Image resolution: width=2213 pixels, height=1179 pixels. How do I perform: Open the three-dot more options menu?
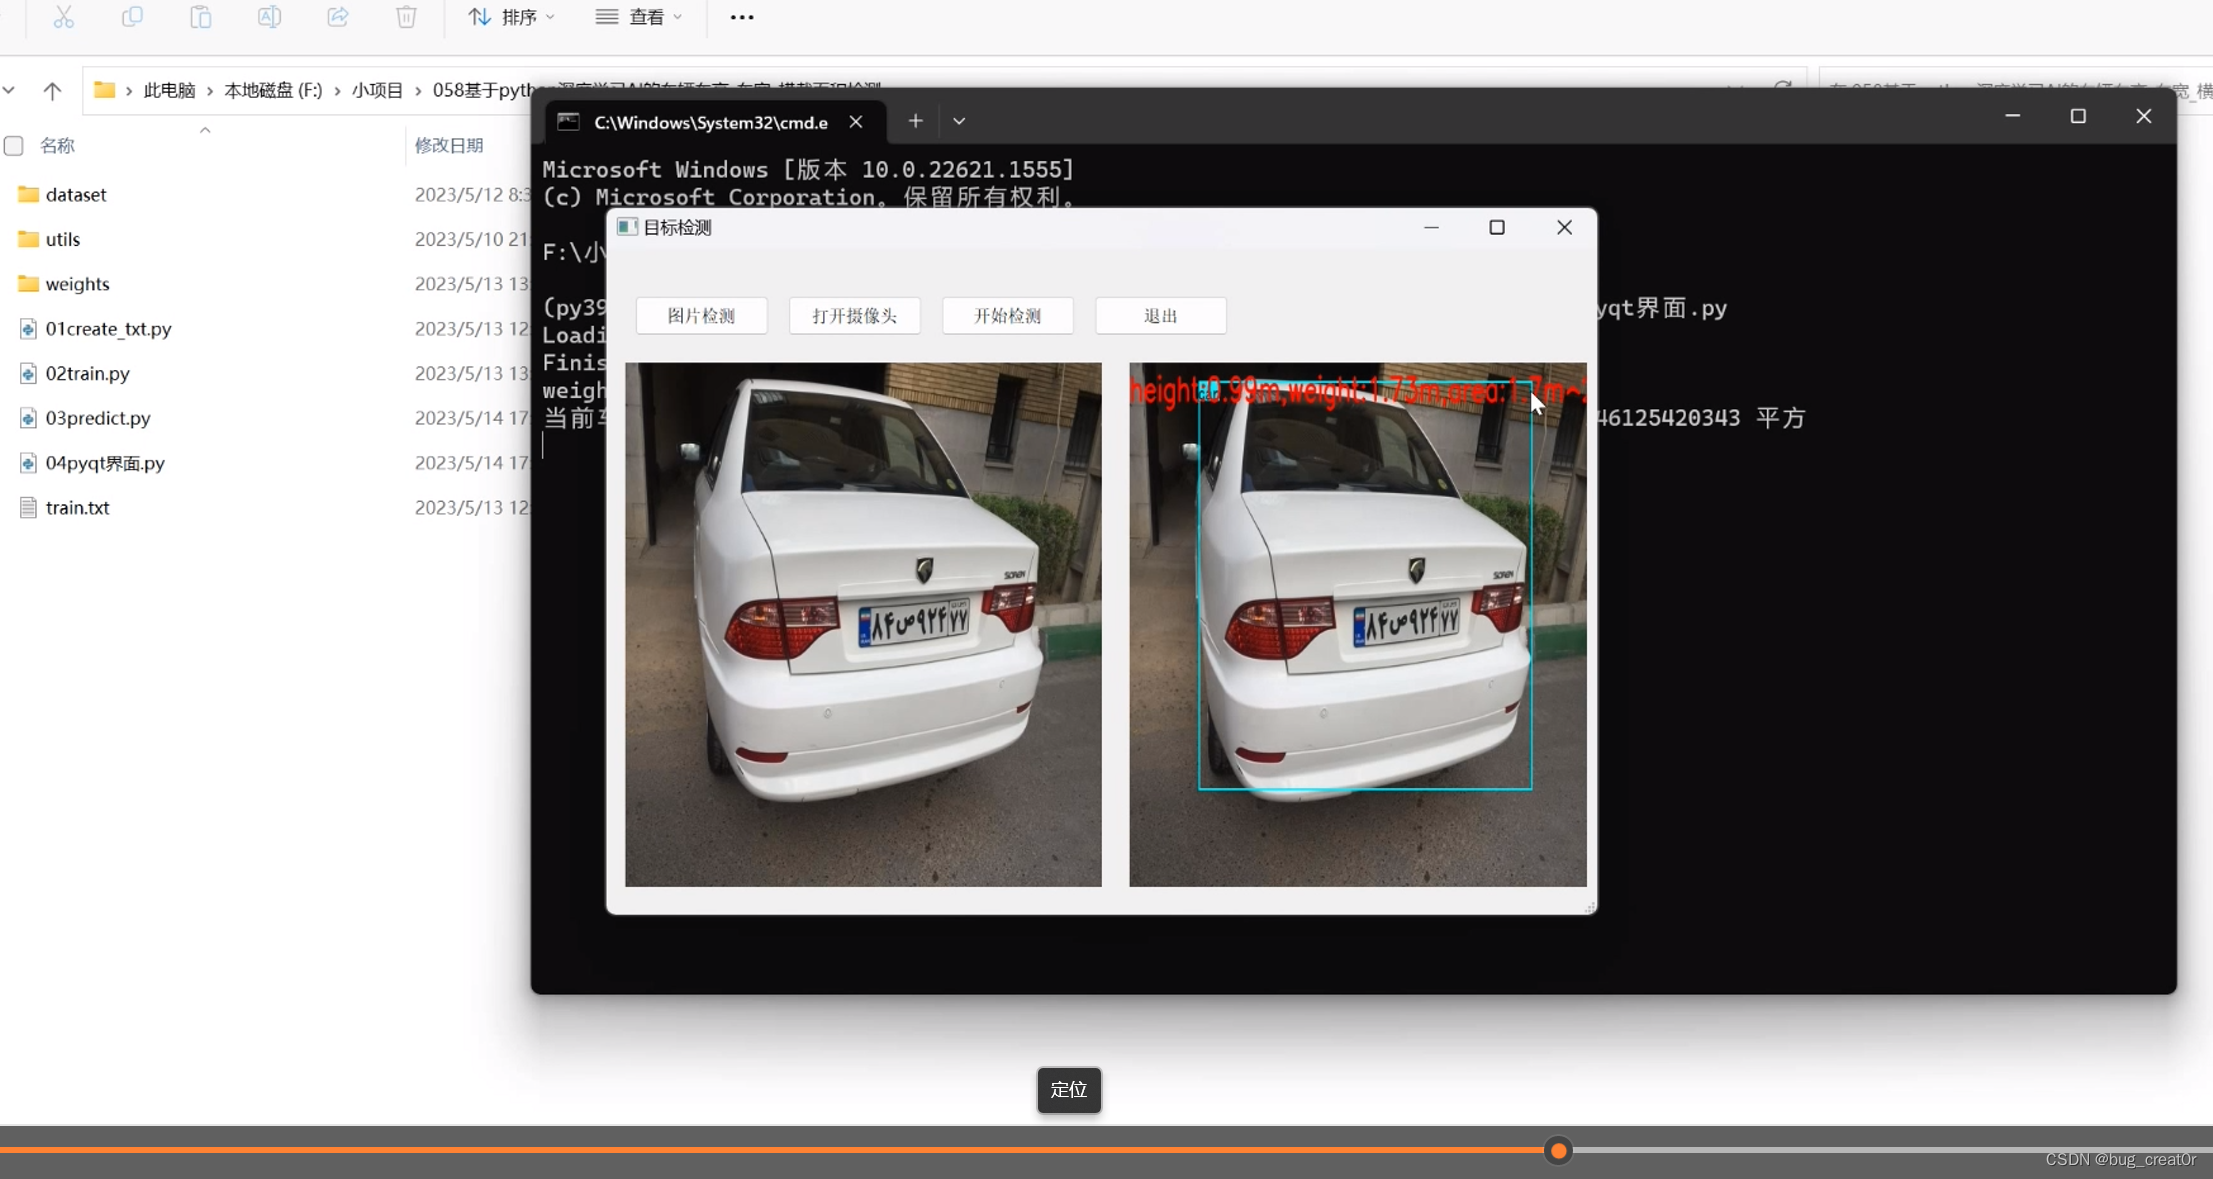[x=742, y=17]
